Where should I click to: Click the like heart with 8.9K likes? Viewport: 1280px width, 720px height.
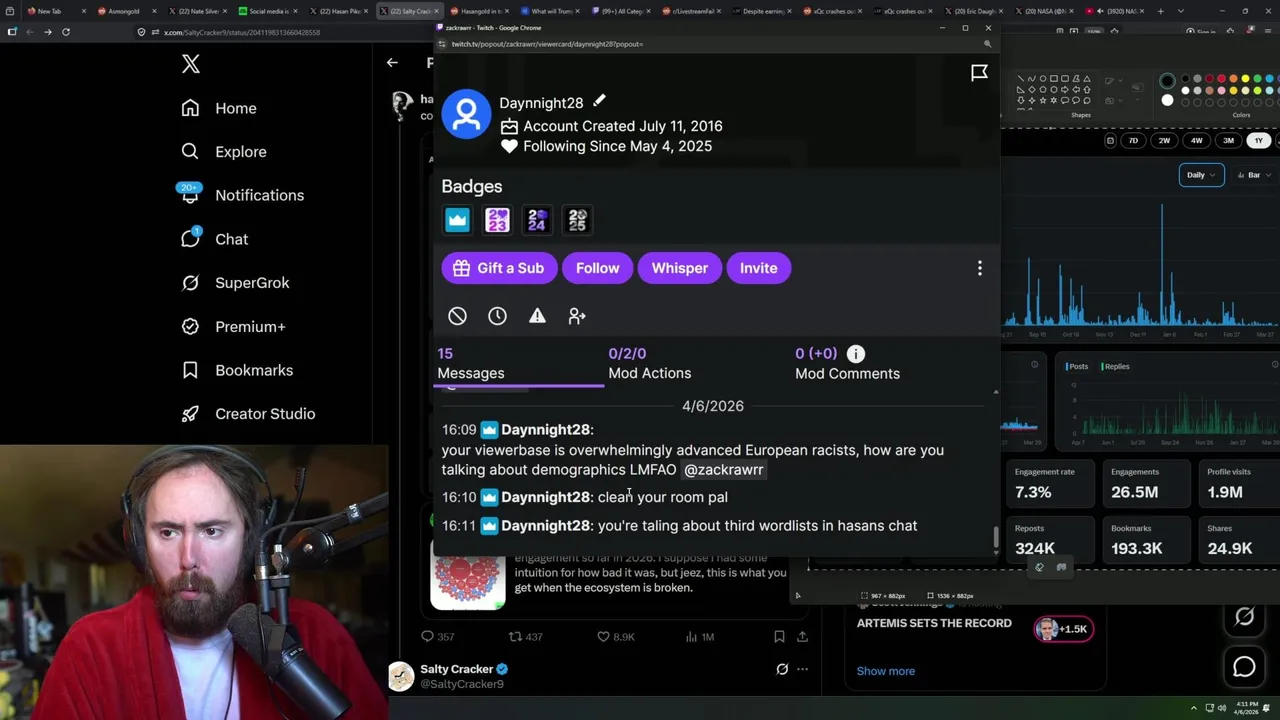tap(603, 637)
